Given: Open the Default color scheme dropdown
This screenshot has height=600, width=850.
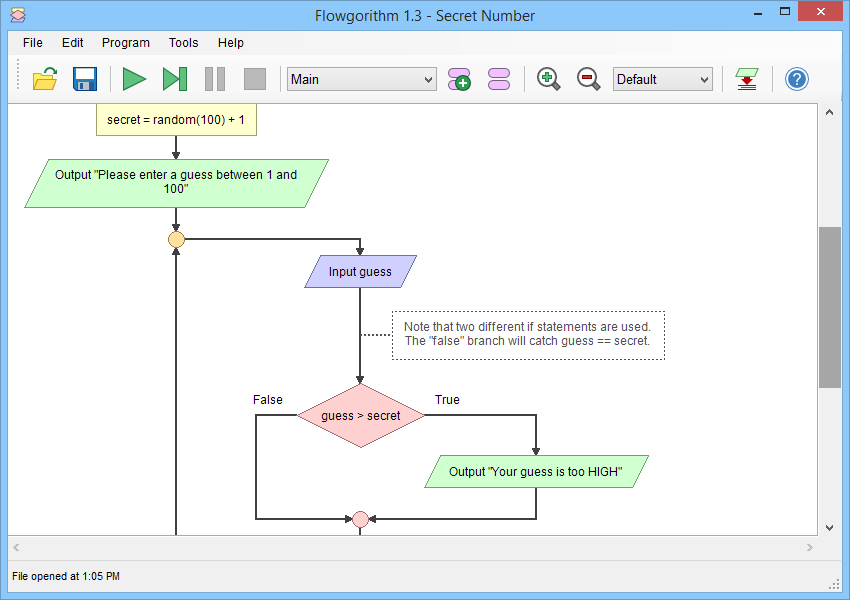Looking at the screenshot, I should coord(662,79).
